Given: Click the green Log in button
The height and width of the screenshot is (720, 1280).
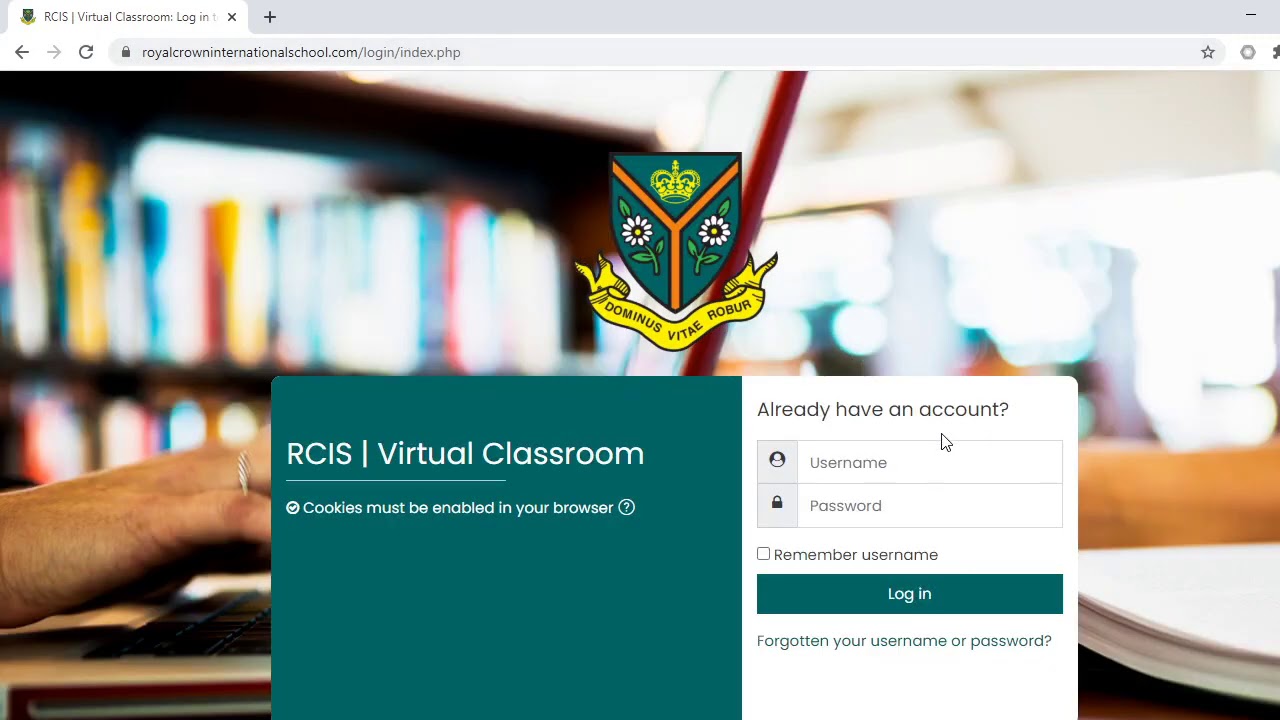Looking at the screenshot, I should coord(910,594).
